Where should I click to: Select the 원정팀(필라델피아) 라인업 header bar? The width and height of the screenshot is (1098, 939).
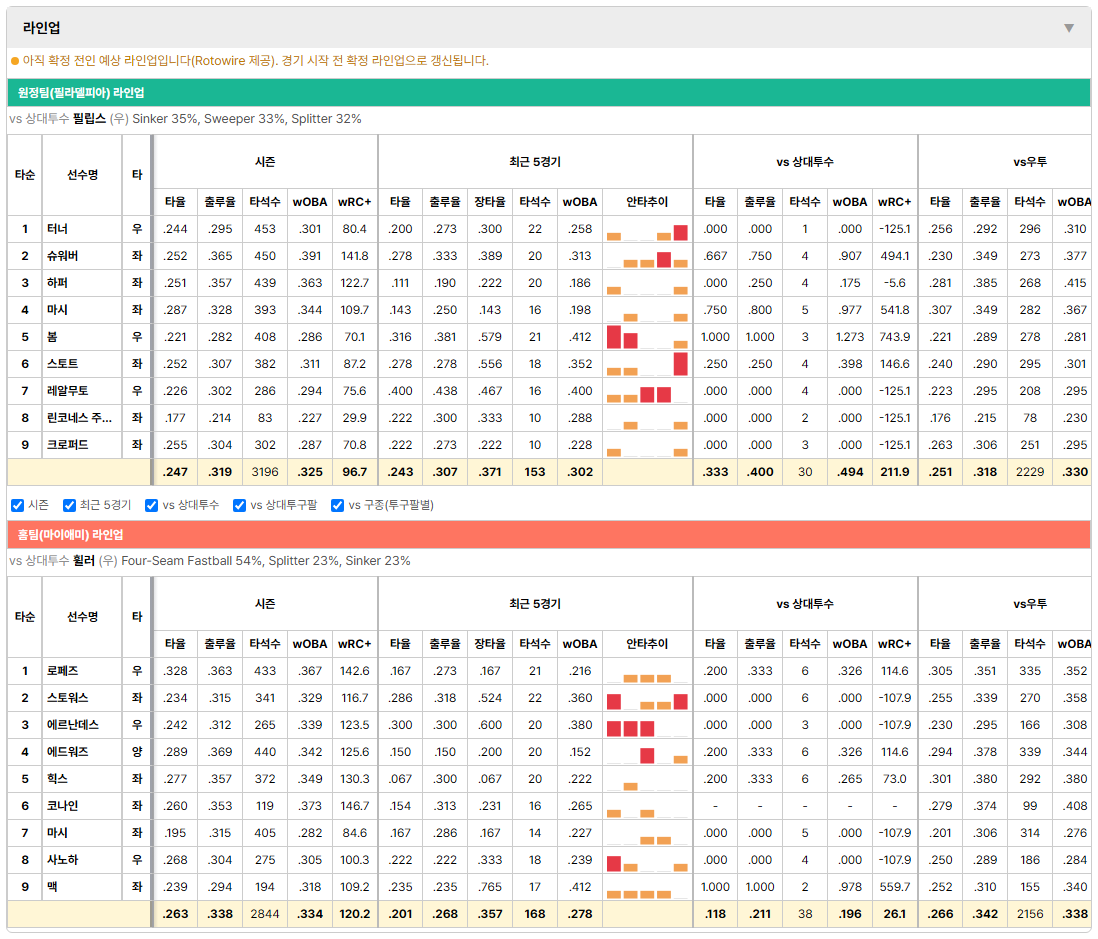click(549, 92)
